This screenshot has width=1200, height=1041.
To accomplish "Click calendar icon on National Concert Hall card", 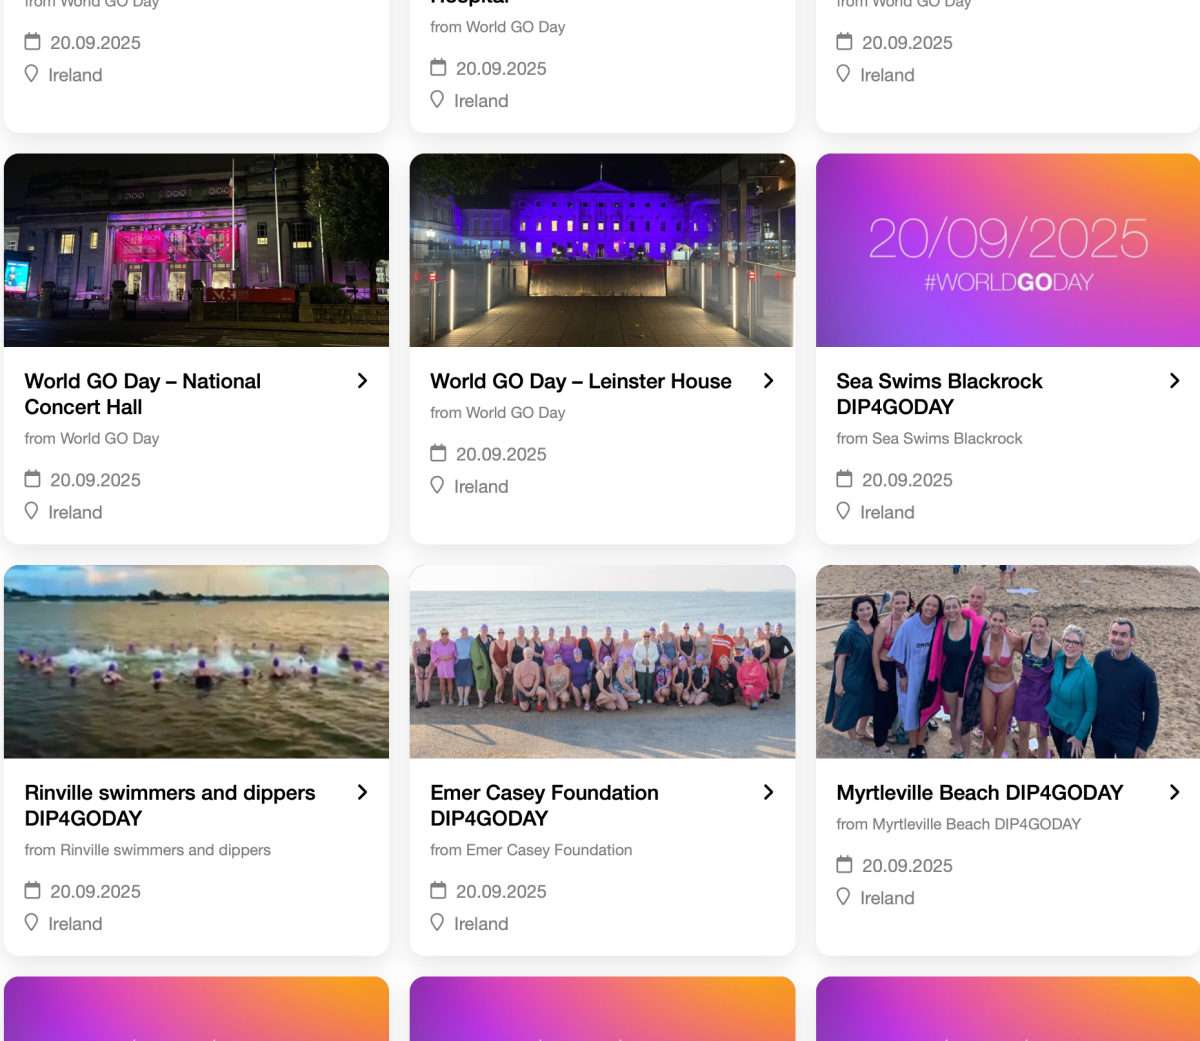I will tap(33, 479).
